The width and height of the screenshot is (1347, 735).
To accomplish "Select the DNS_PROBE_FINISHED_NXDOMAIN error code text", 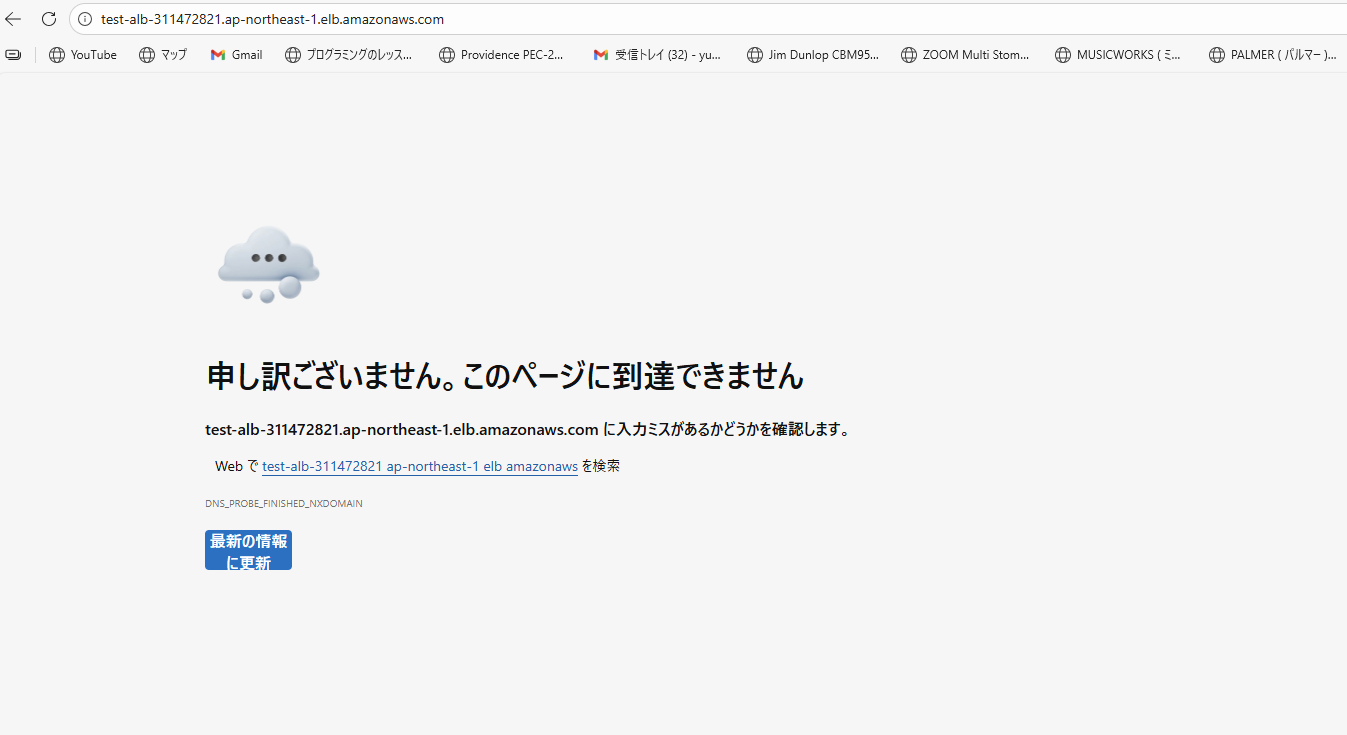I will (x=284, y=504).
